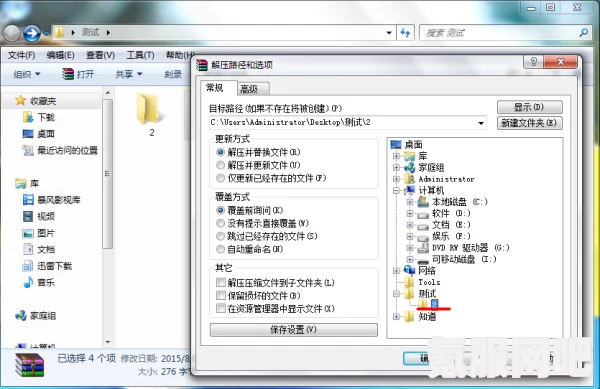Expand 网络 tree node

396,271
